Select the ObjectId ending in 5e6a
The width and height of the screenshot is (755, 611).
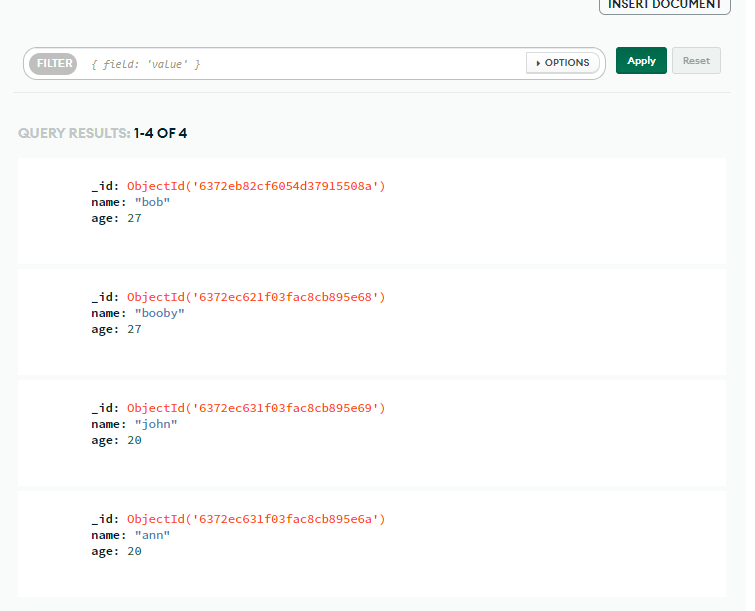256,519
